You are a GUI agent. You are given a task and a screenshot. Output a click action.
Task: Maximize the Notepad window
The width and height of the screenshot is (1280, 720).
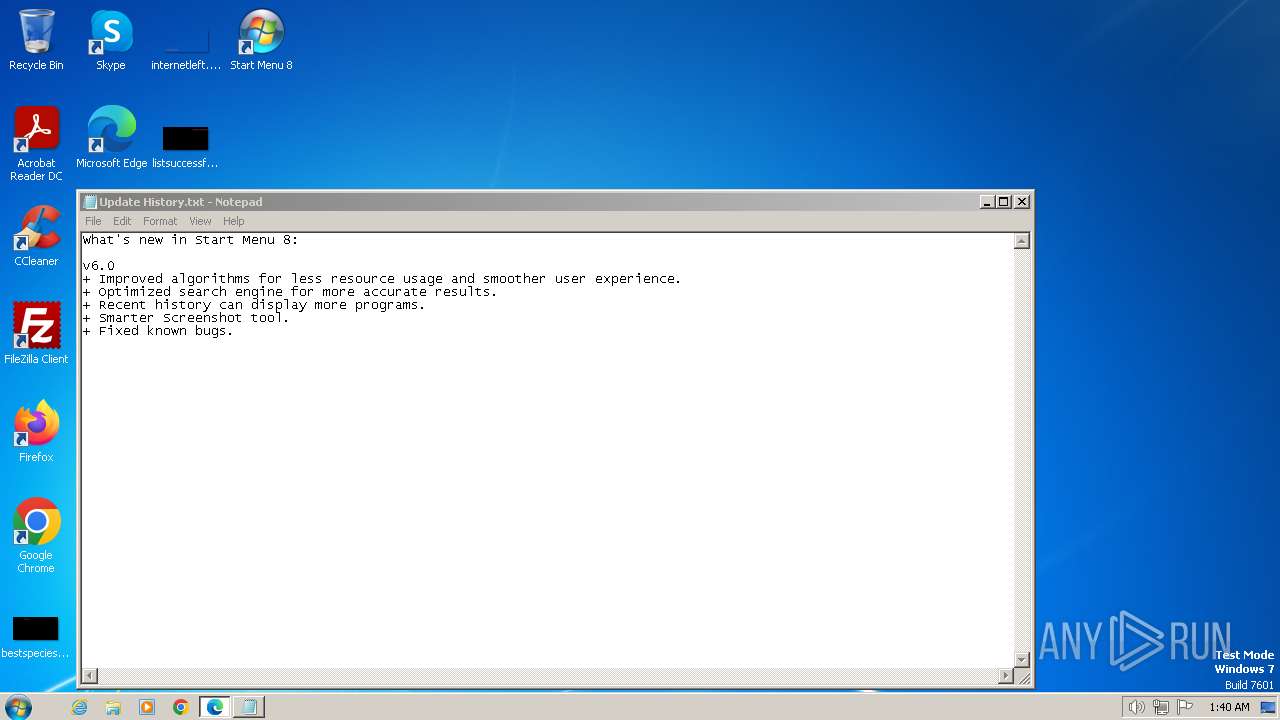point(1004,202)
